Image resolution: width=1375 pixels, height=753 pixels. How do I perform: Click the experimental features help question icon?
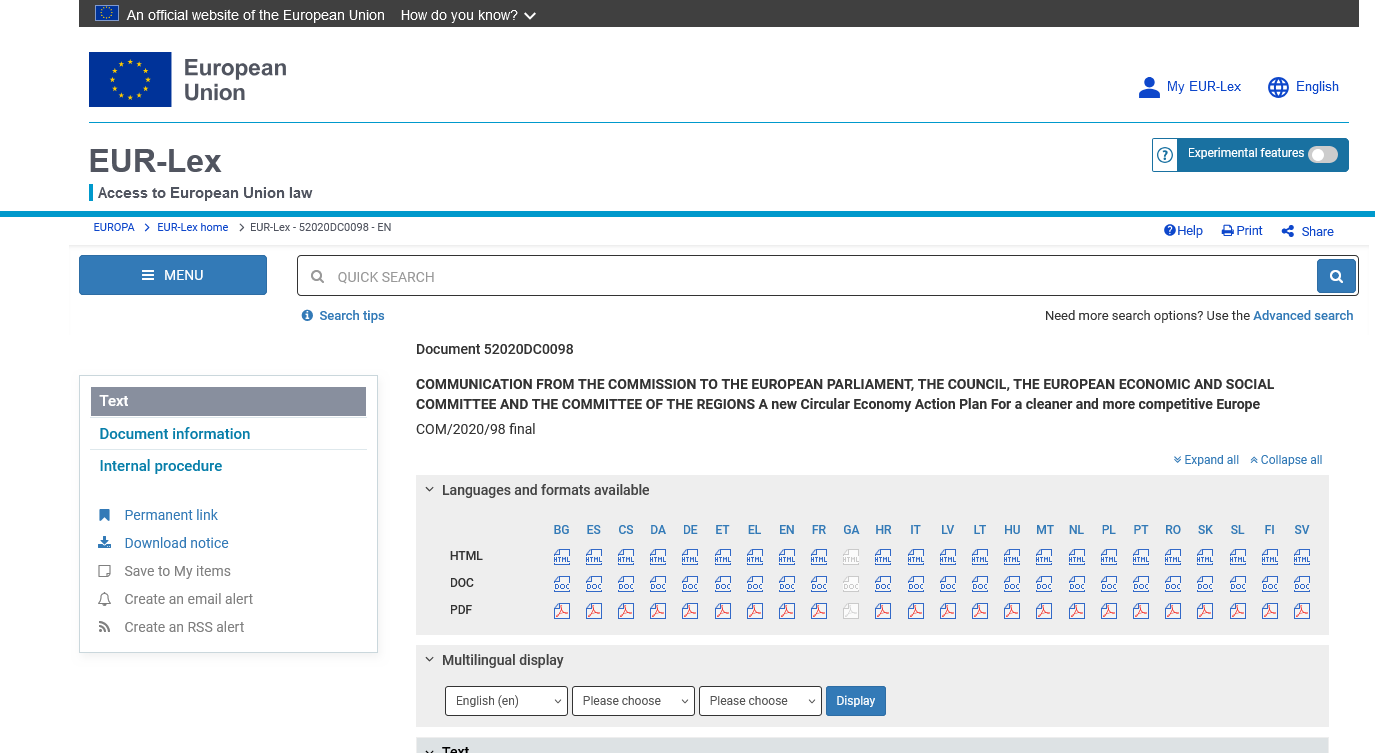[x=1165, y=155]
